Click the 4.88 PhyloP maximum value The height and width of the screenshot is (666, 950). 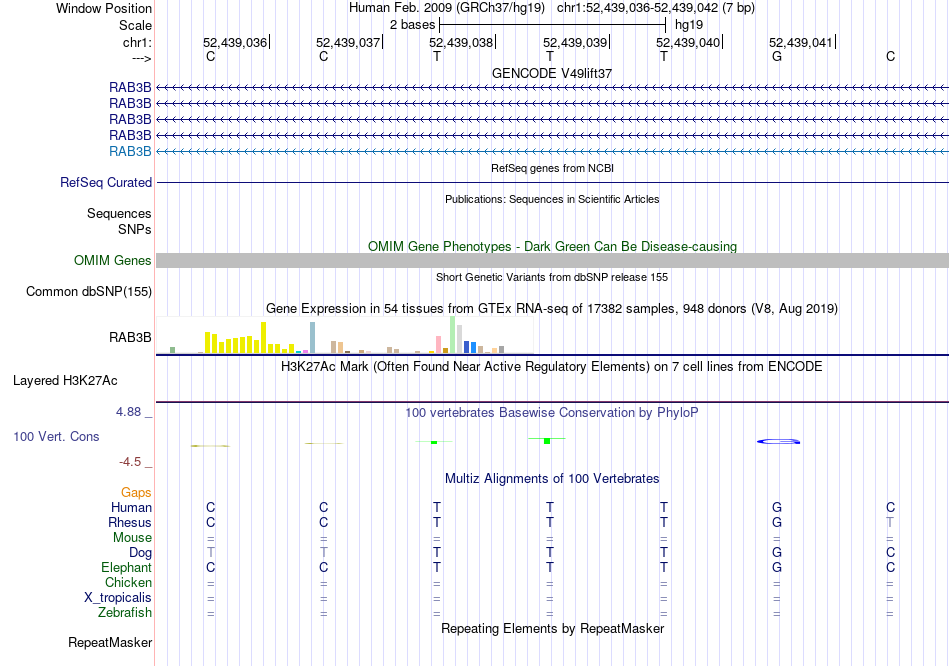tap(128, 412)
